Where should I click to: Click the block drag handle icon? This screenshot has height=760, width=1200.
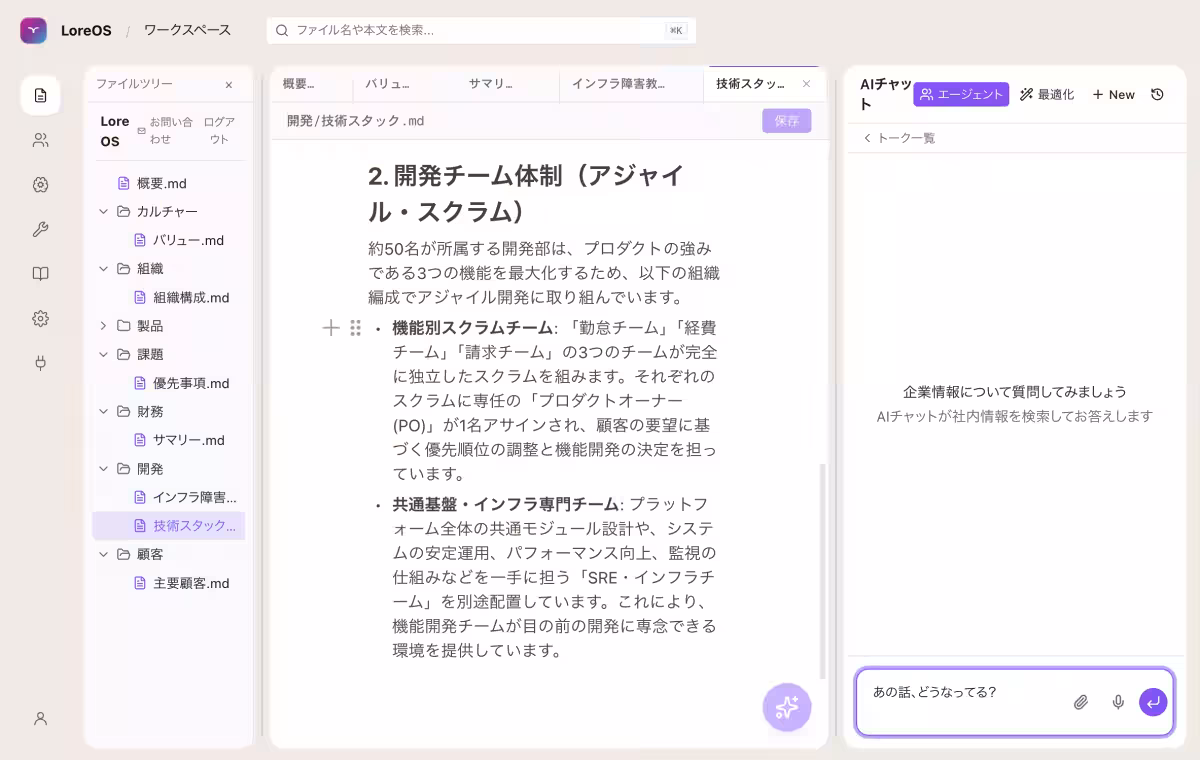(355, 327)
